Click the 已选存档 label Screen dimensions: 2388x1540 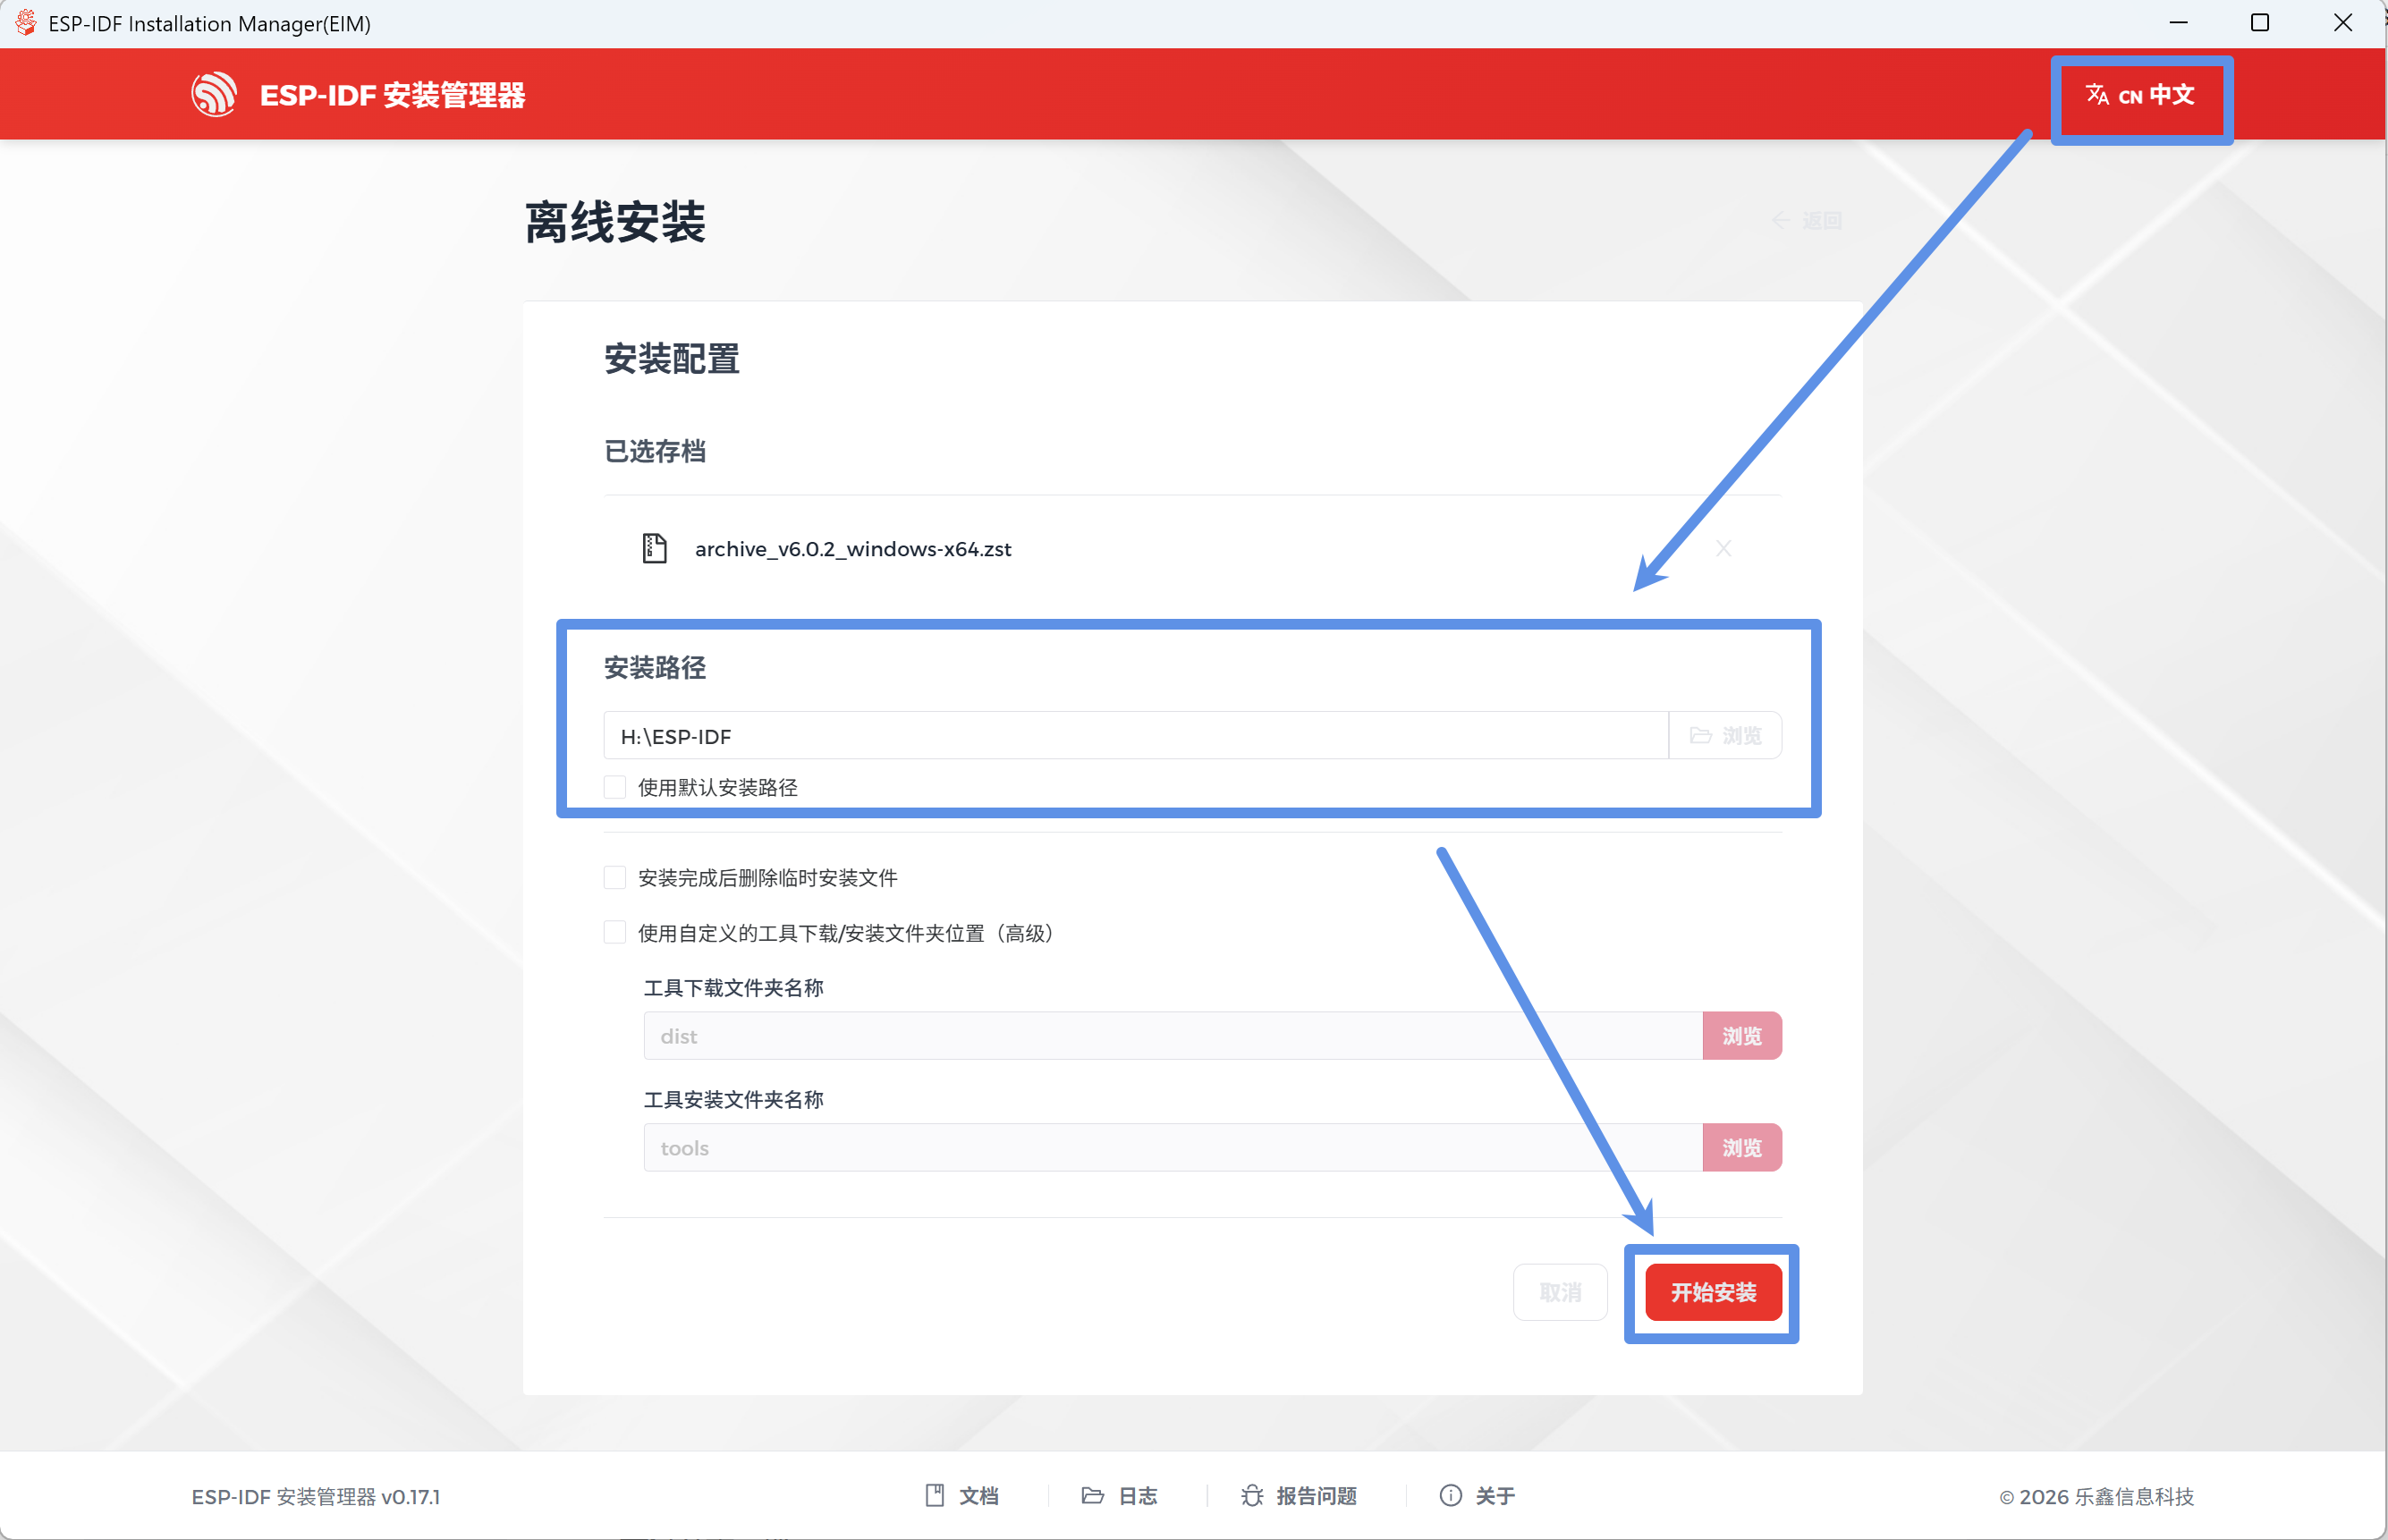point(655,452)
